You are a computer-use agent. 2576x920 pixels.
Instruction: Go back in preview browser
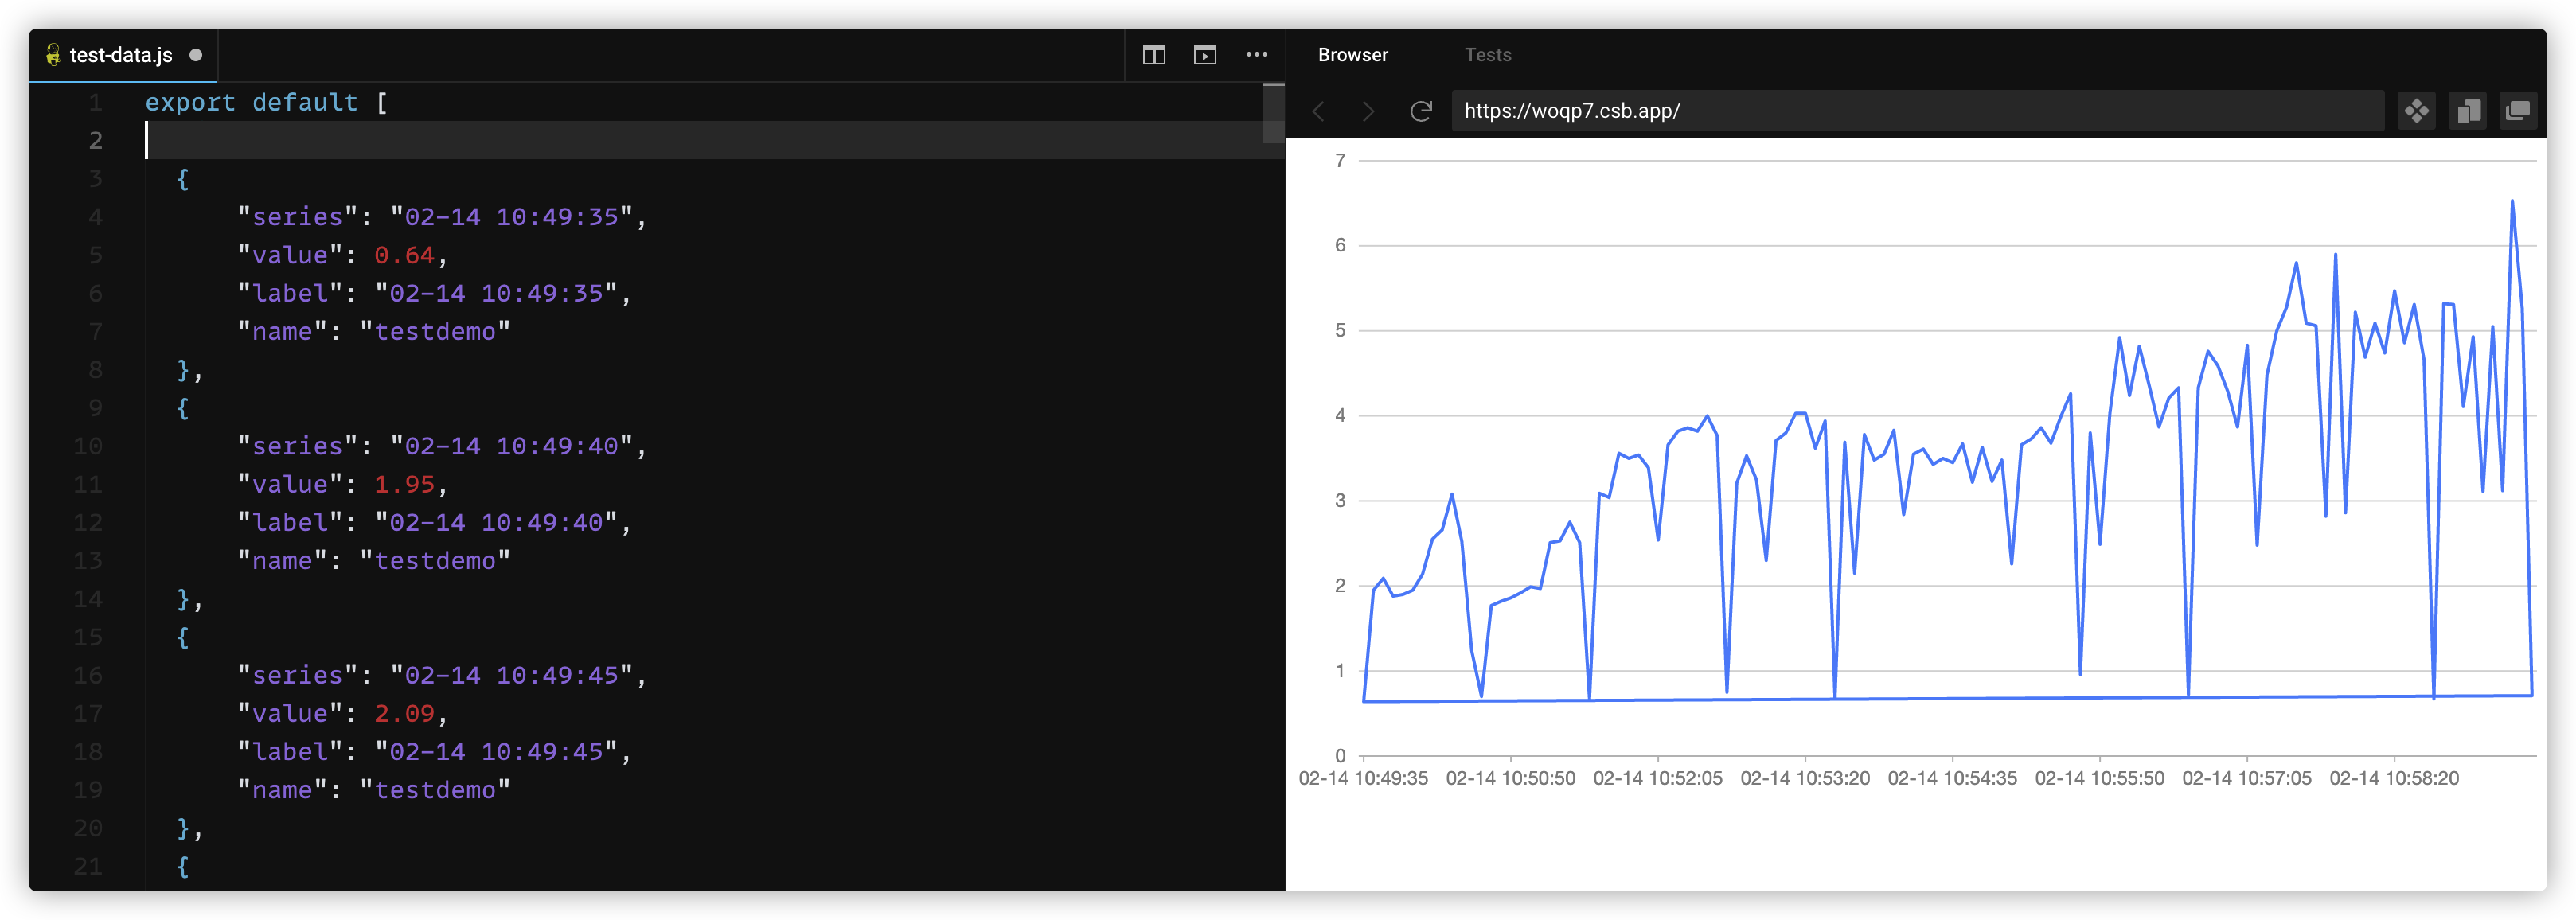click(x=1319, y=111)
